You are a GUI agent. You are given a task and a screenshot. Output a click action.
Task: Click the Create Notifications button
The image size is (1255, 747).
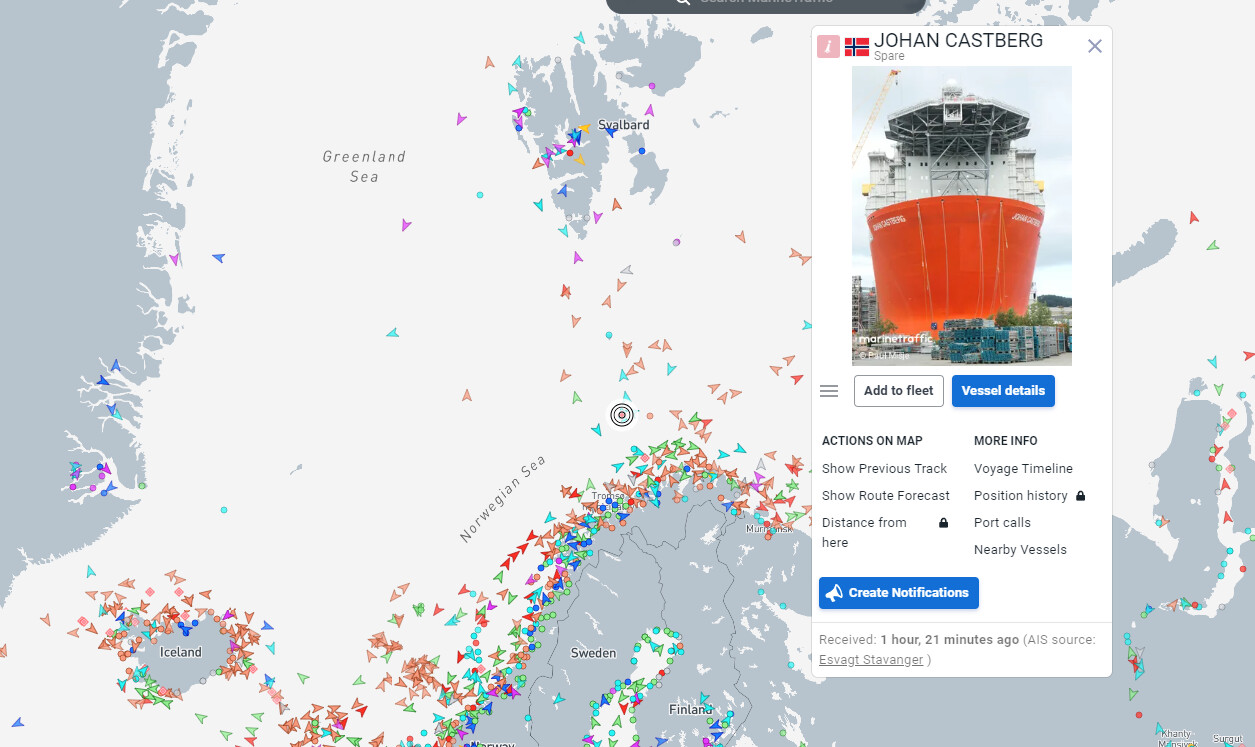(899, 593)
